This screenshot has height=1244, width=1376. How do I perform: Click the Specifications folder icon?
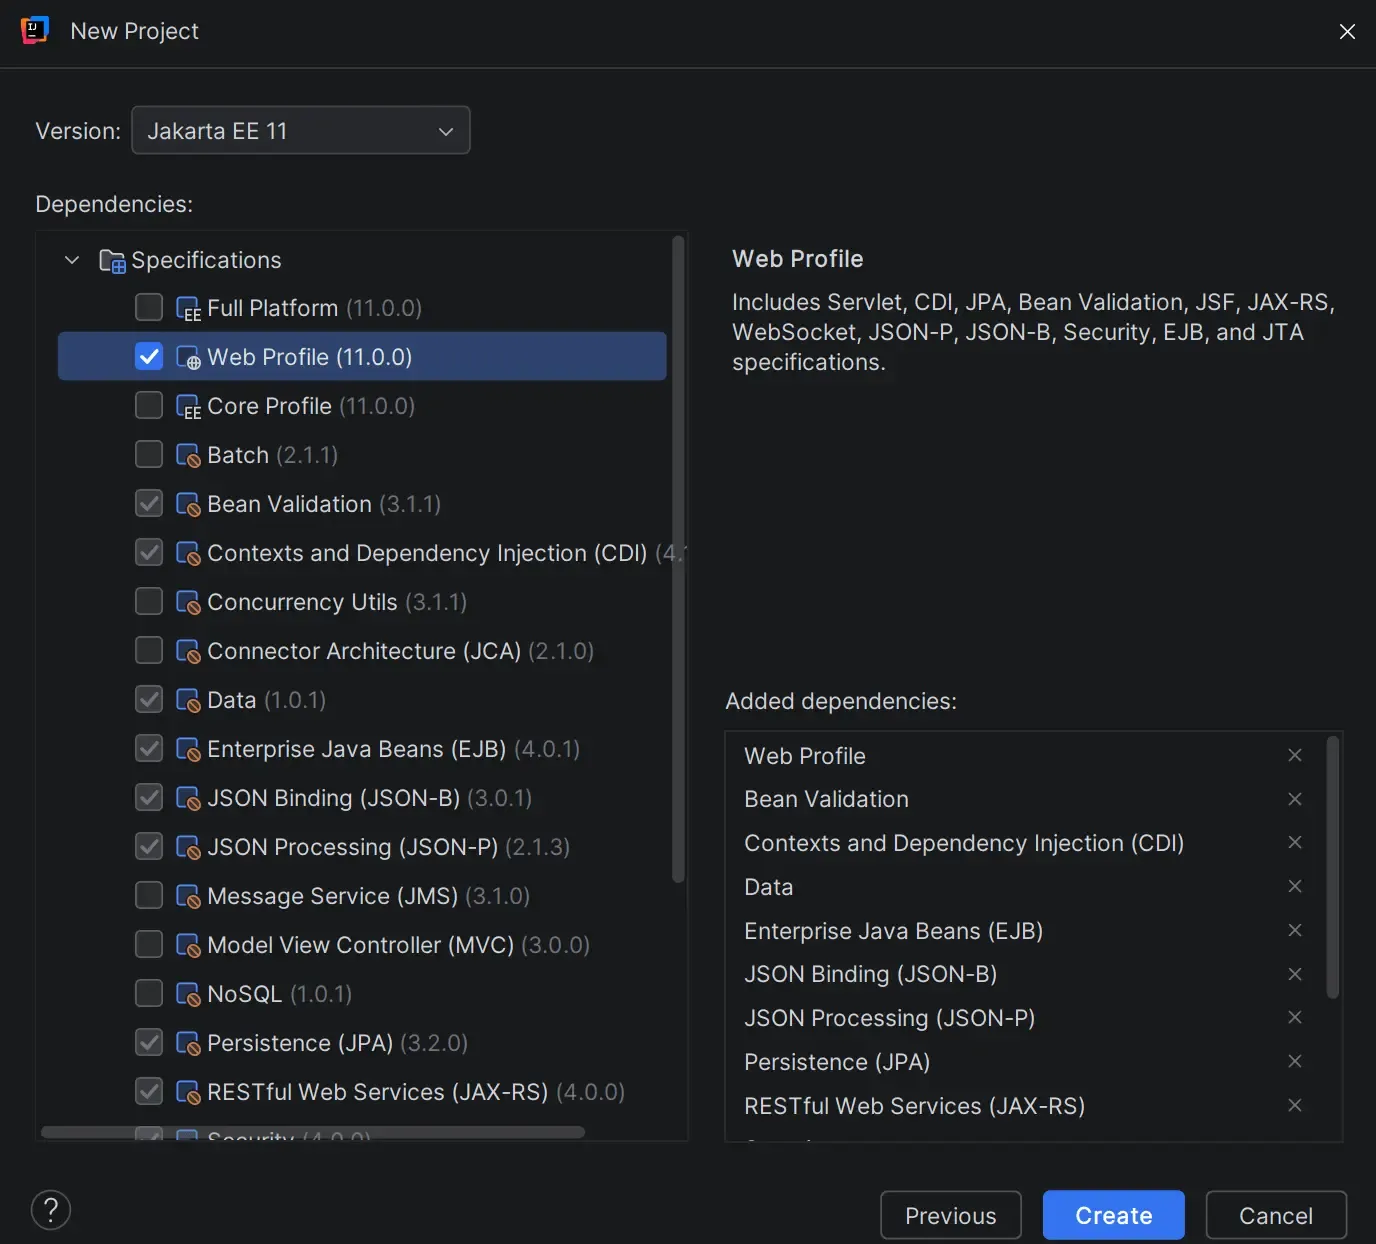pyautogui.click(x=112, y=261)
